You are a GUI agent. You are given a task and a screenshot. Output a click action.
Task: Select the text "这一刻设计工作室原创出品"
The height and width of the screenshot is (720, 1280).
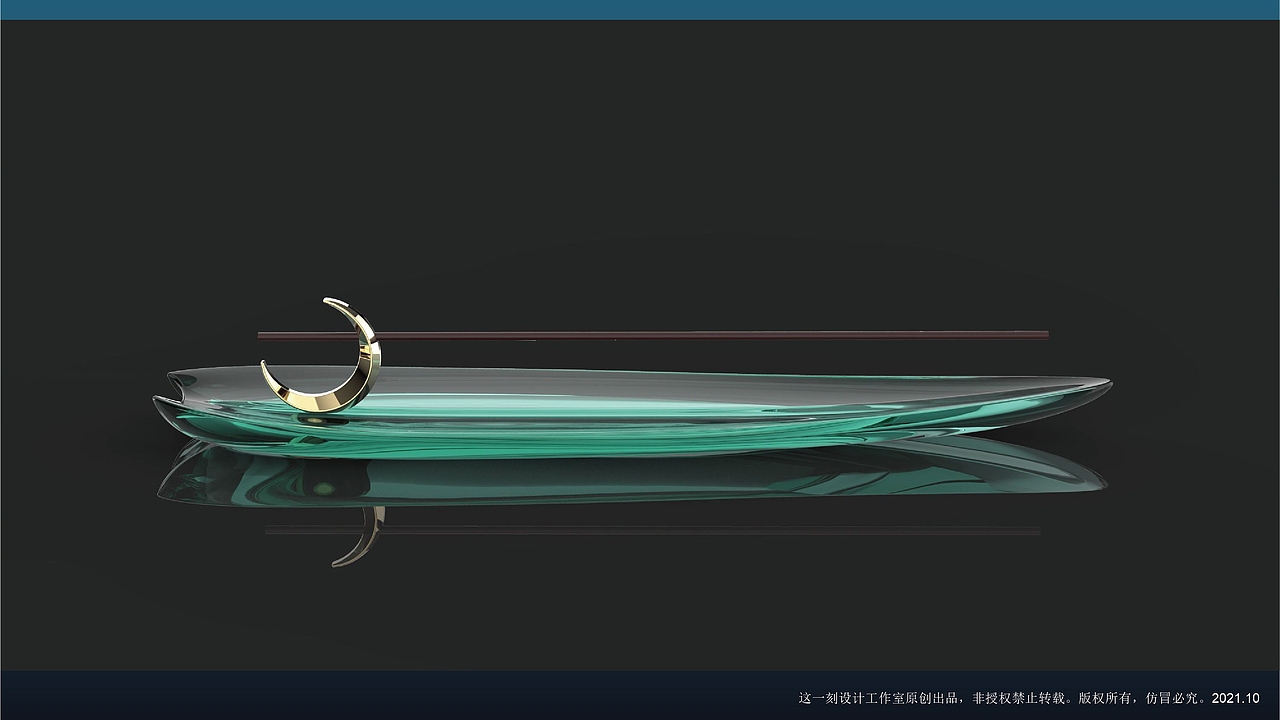click(880, 698)
